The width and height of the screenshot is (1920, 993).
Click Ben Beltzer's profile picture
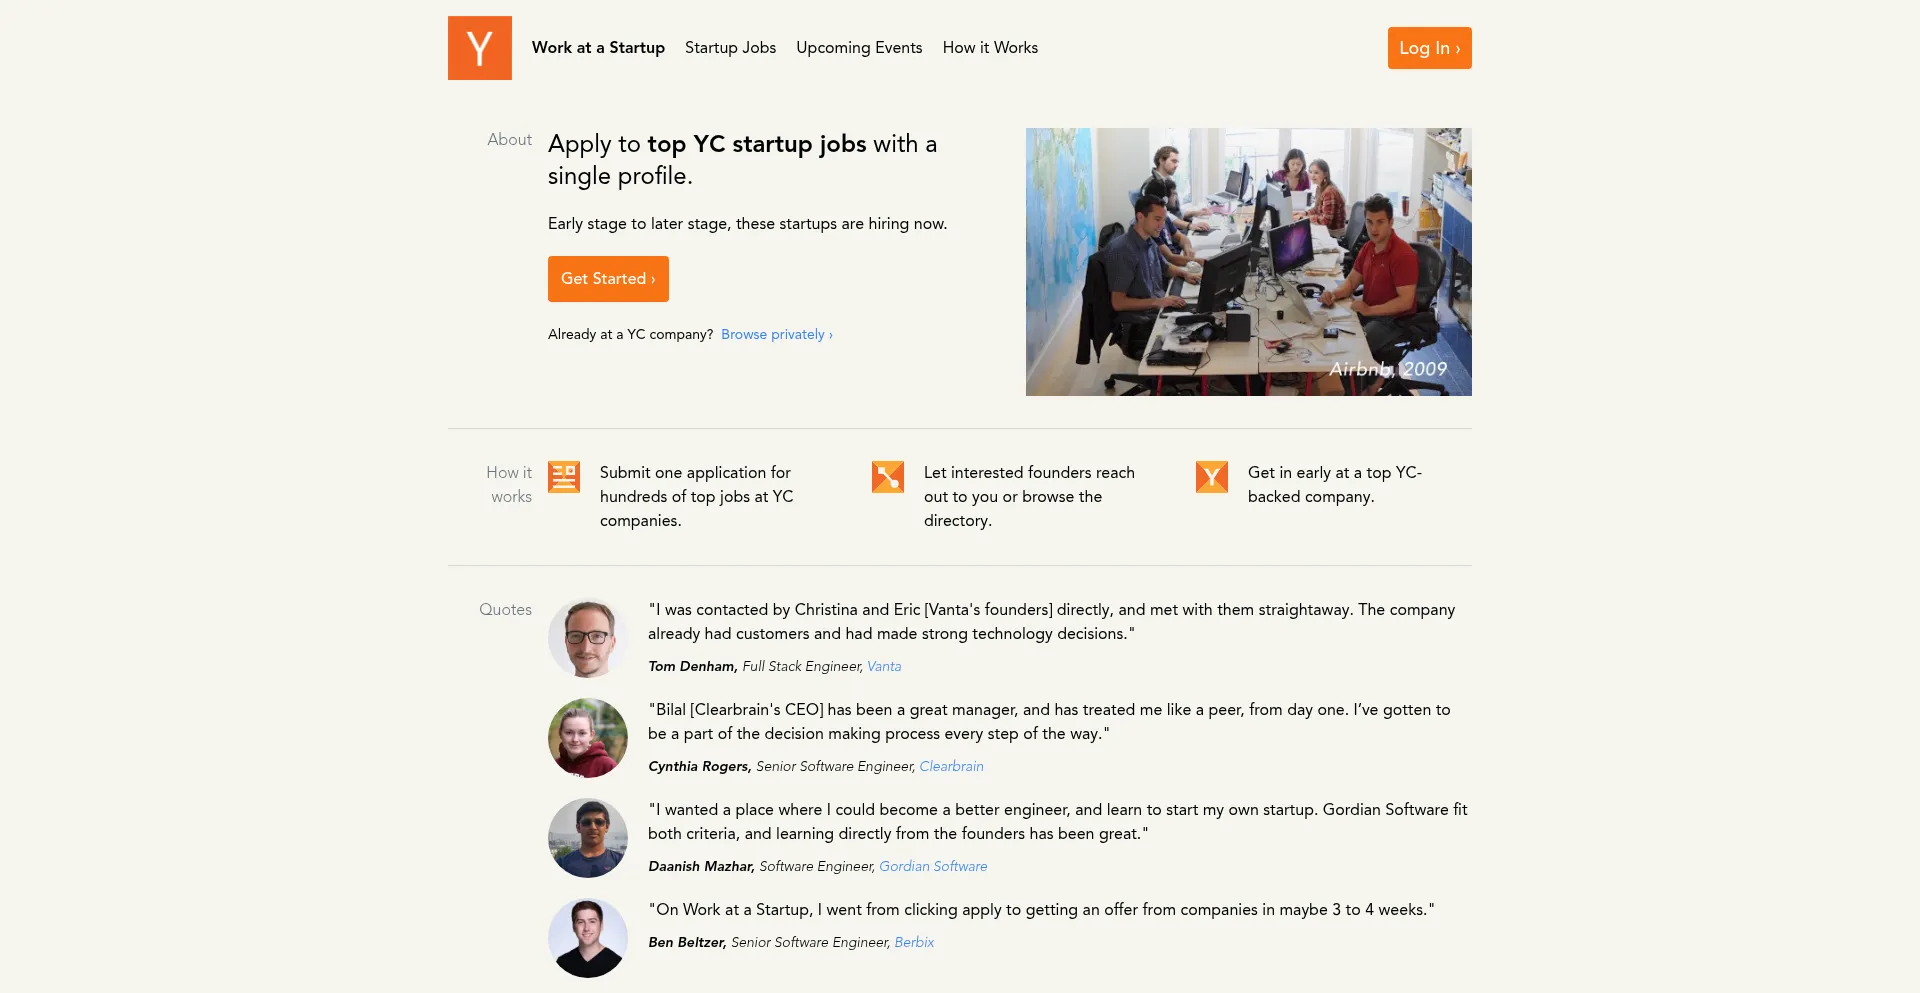click(x=587, y=938)
